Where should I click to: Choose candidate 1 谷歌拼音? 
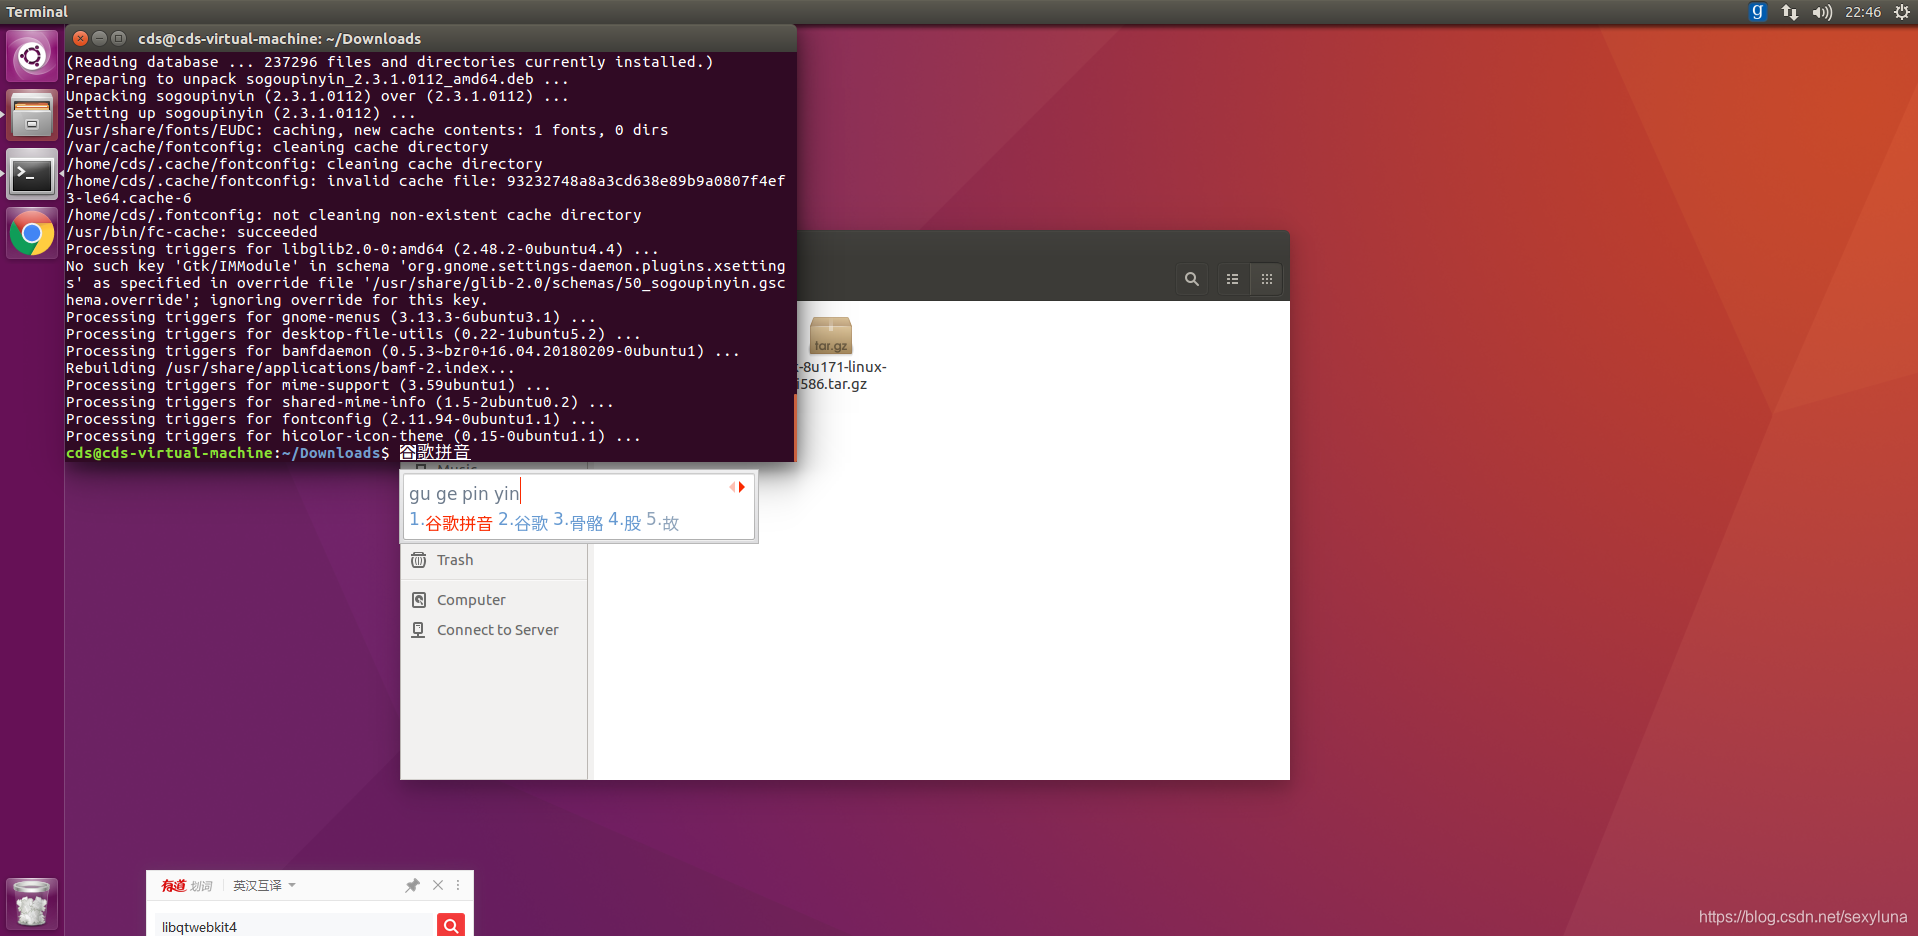(451, 522)
